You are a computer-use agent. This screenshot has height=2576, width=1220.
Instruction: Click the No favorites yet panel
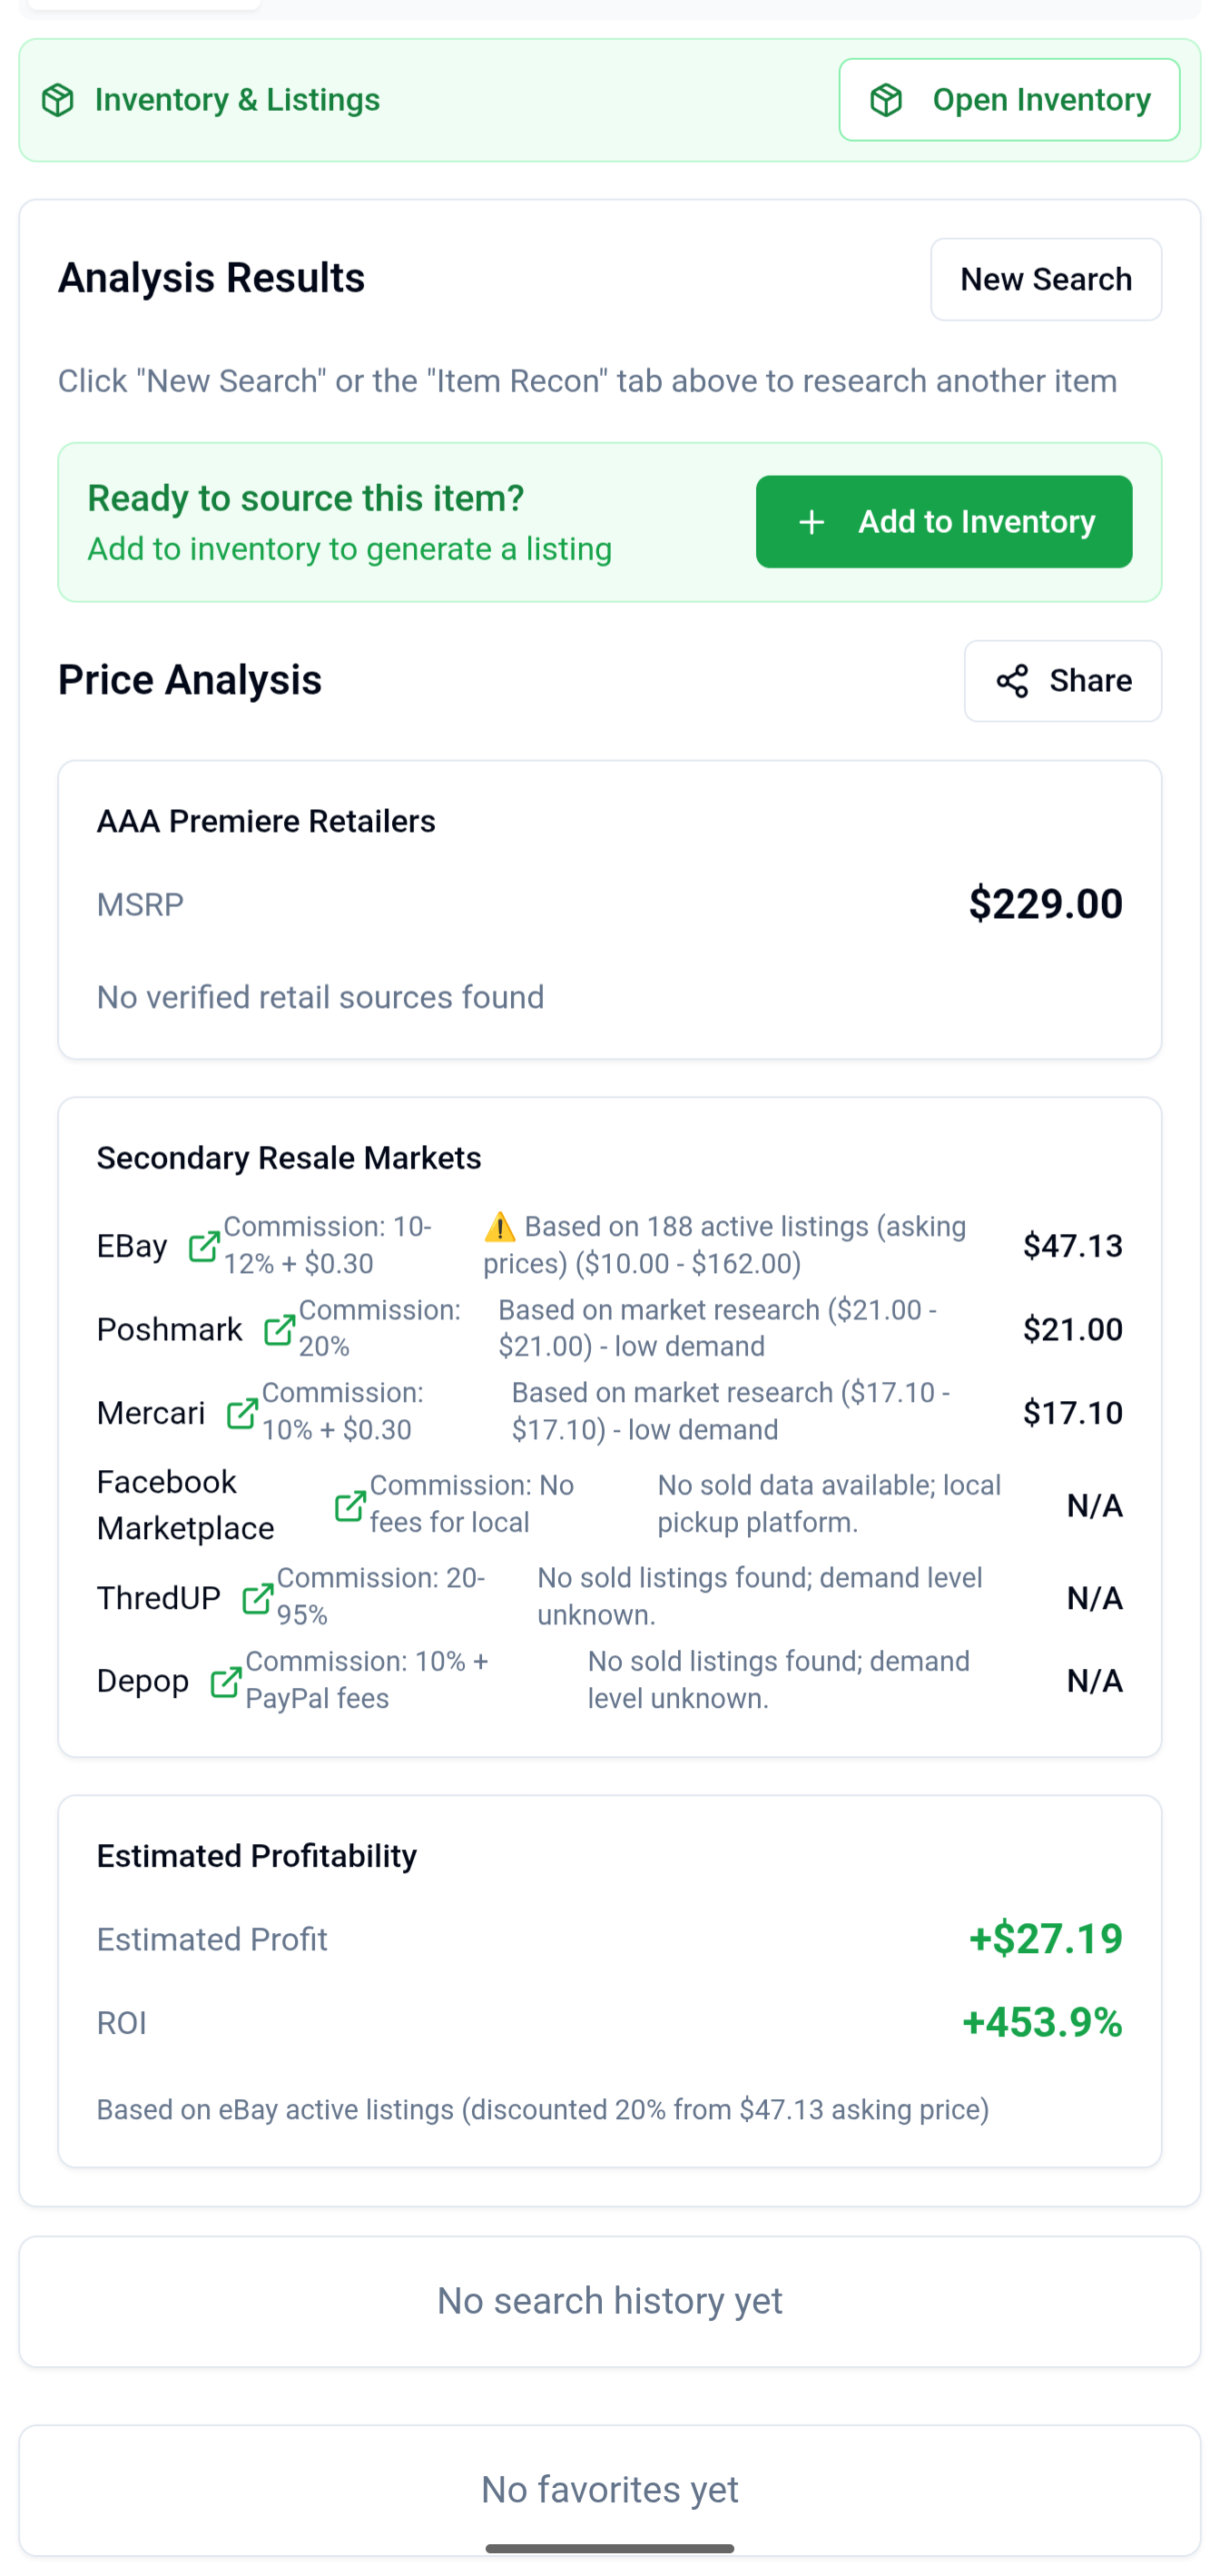coord(610,2489)
